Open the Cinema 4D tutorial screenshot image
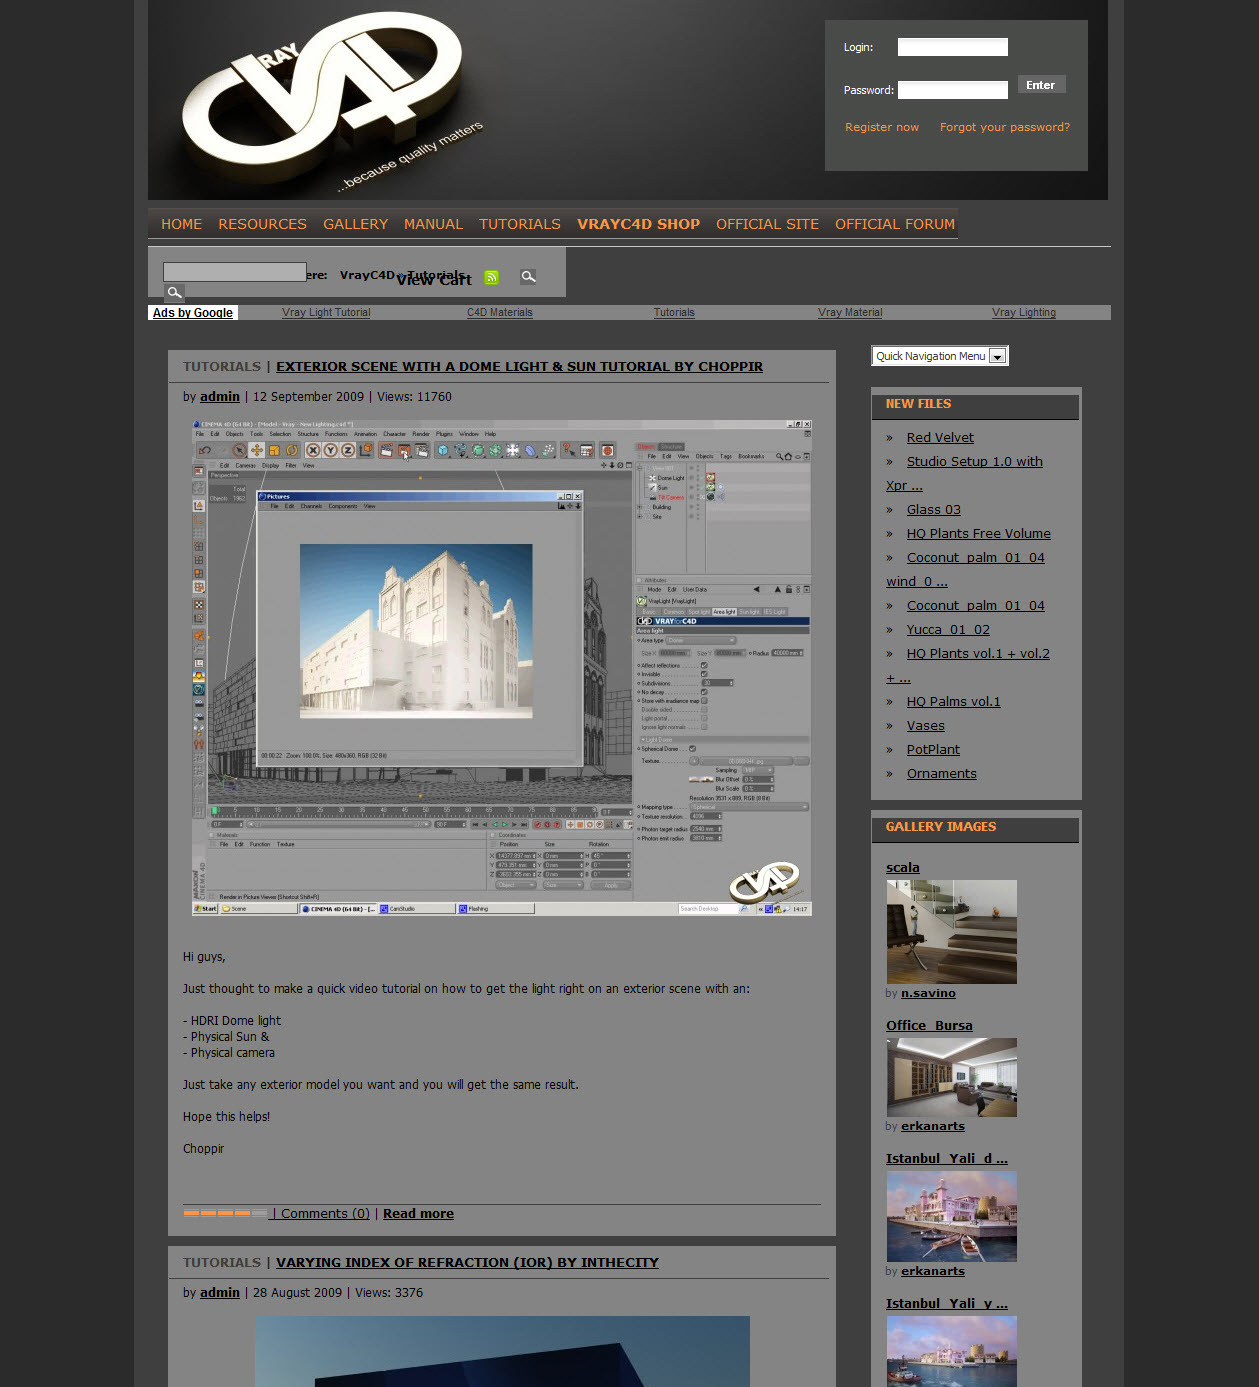This screenshot has width=1259, height=1387. pyautogui.click(x=502, y=667)
